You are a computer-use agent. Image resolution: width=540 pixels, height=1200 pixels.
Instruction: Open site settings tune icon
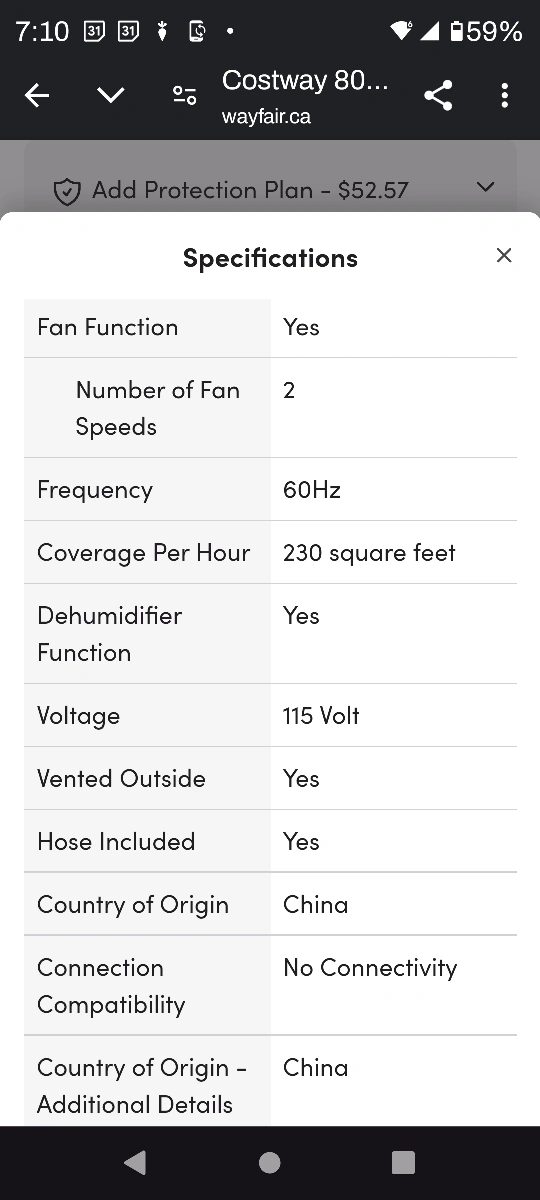[184, 96]
